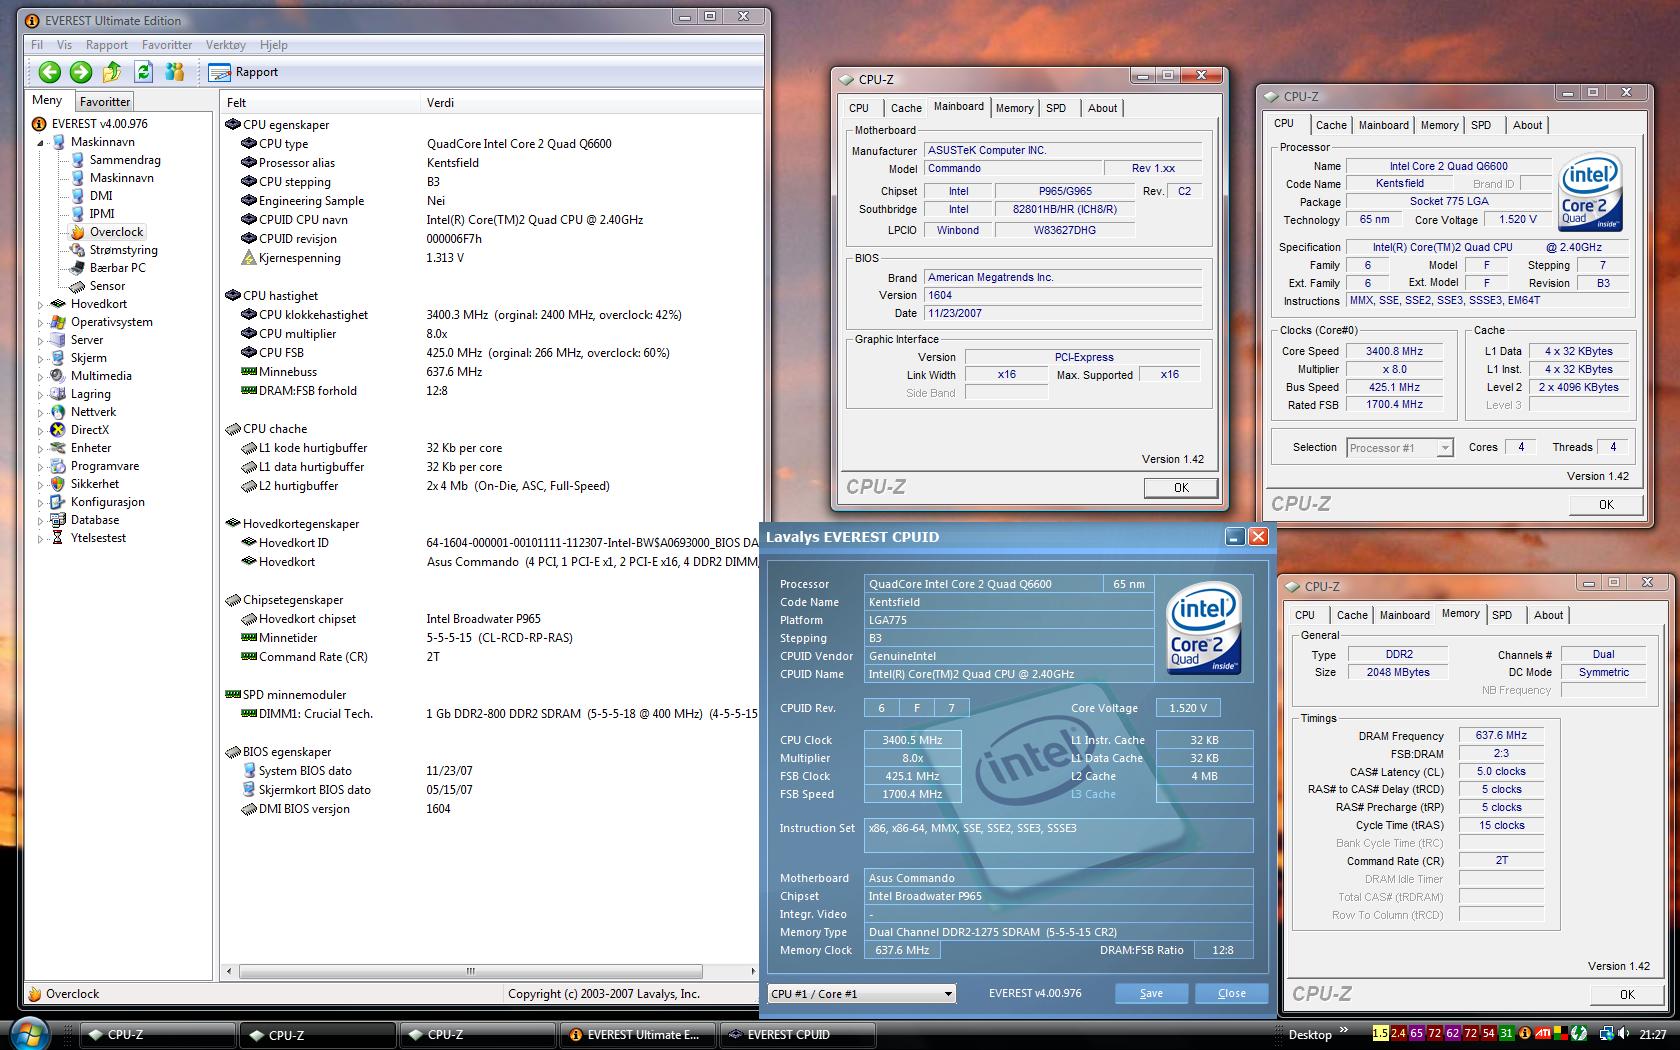
Task: Click the Lagring icon in tree
Action: 59,394
